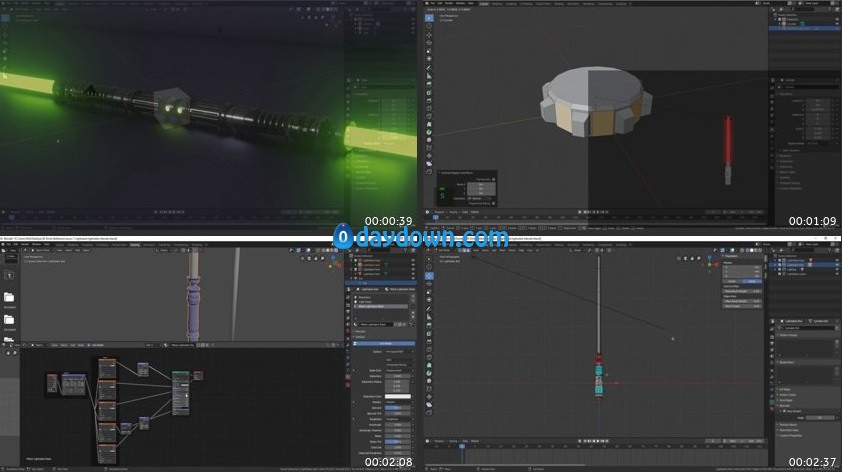Click play in the 00:02:37 frame timeline
Screen dimensions: 842x472
598,441
